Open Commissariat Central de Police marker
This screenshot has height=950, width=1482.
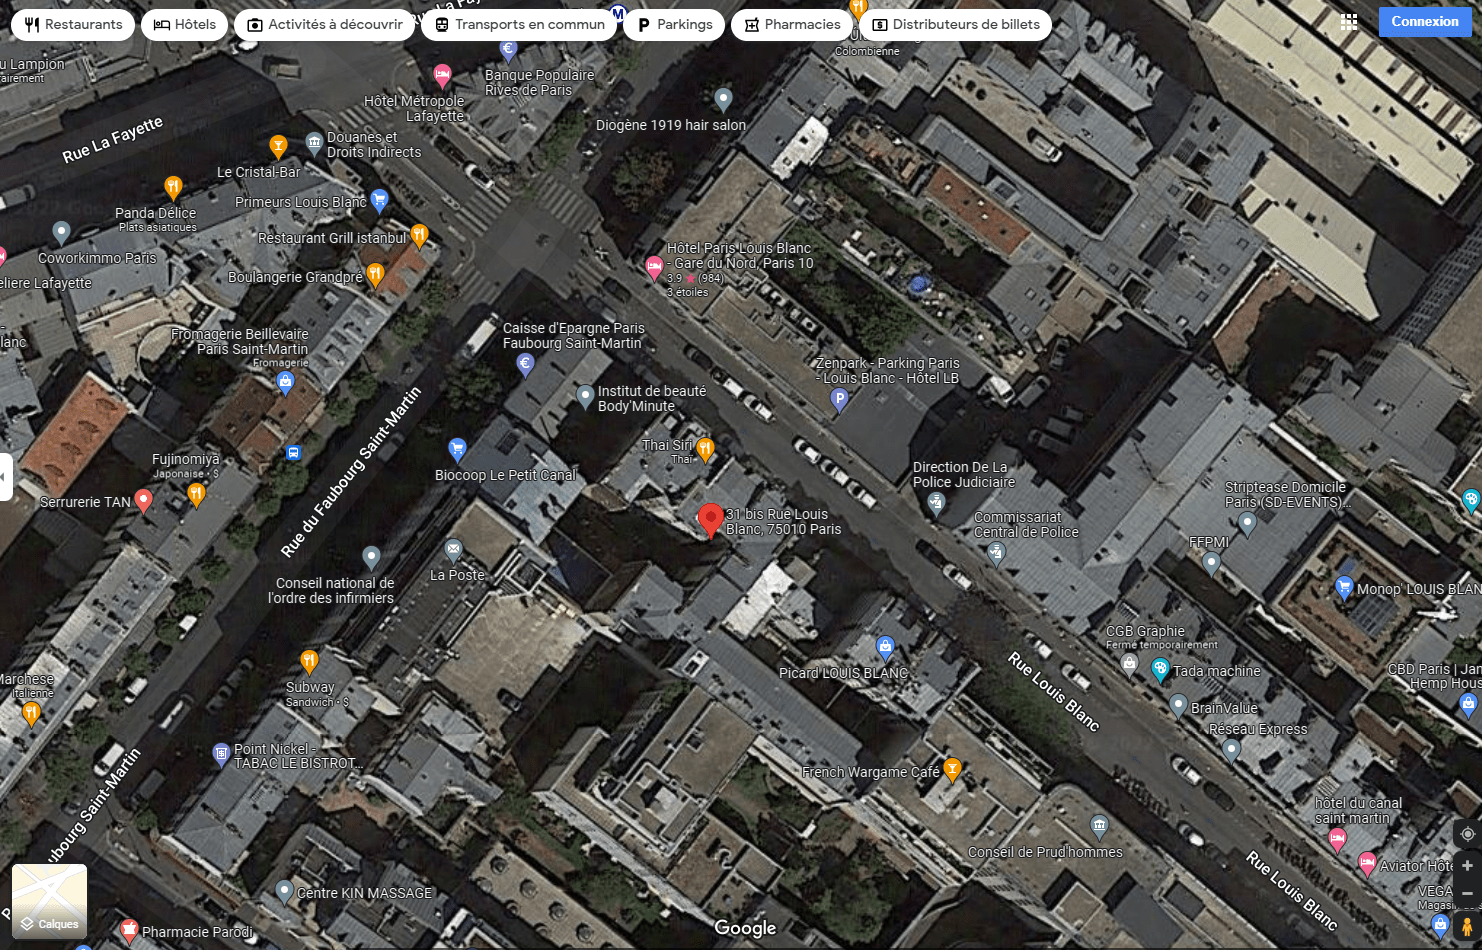tap(995, 553)
